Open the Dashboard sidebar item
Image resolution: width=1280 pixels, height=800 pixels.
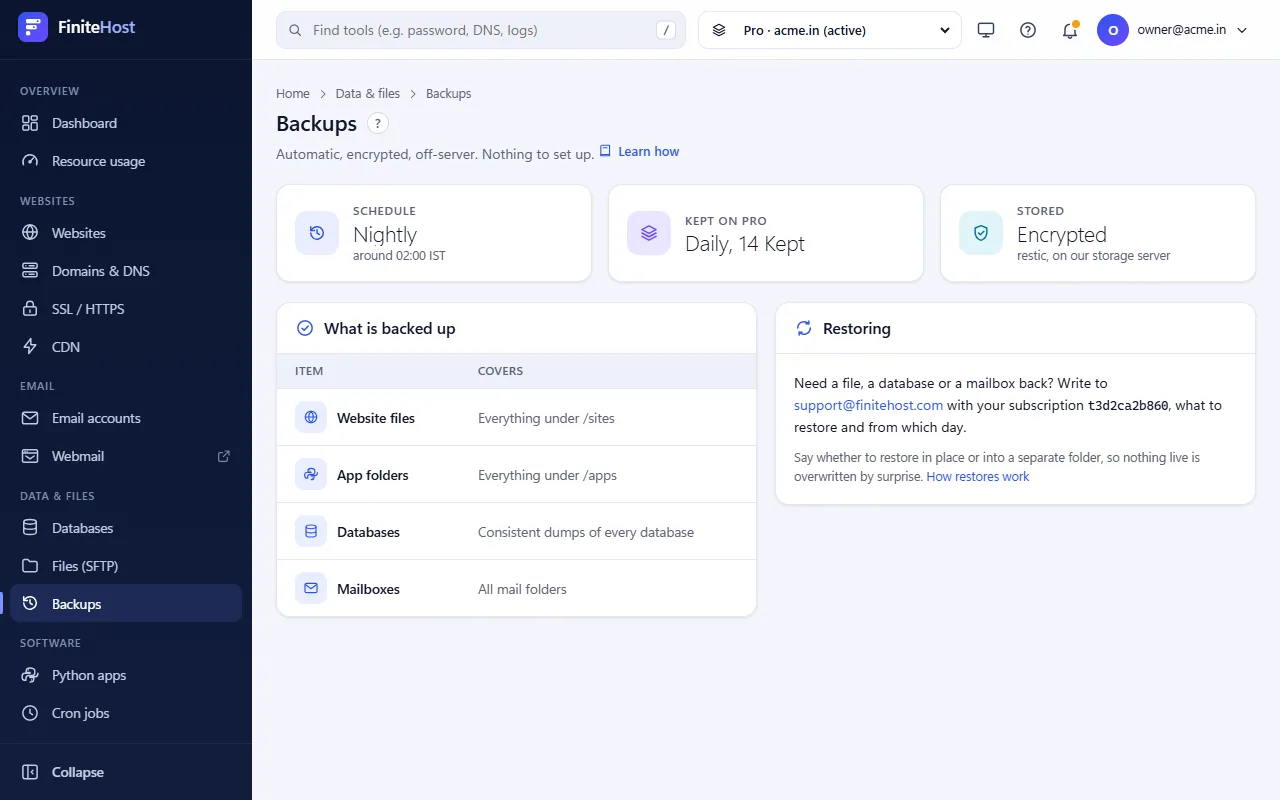tap(126, 123)
